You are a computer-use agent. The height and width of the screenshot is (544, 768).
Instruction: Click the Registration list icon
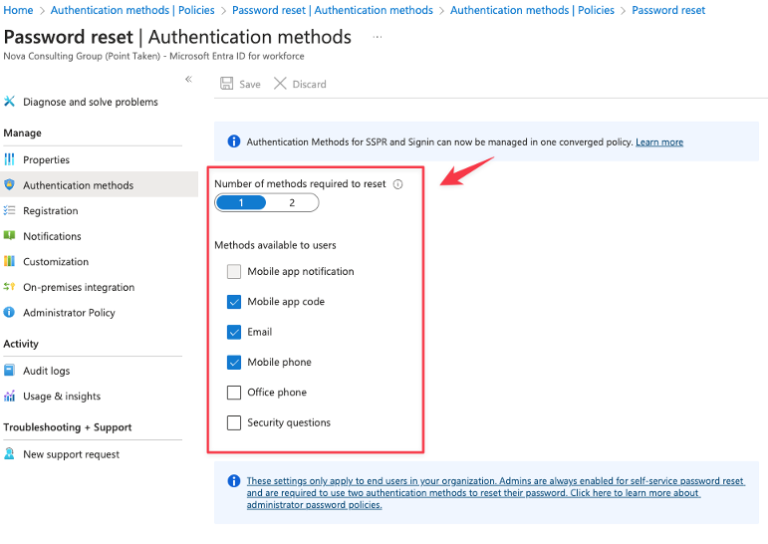click(x=10, y=211)
